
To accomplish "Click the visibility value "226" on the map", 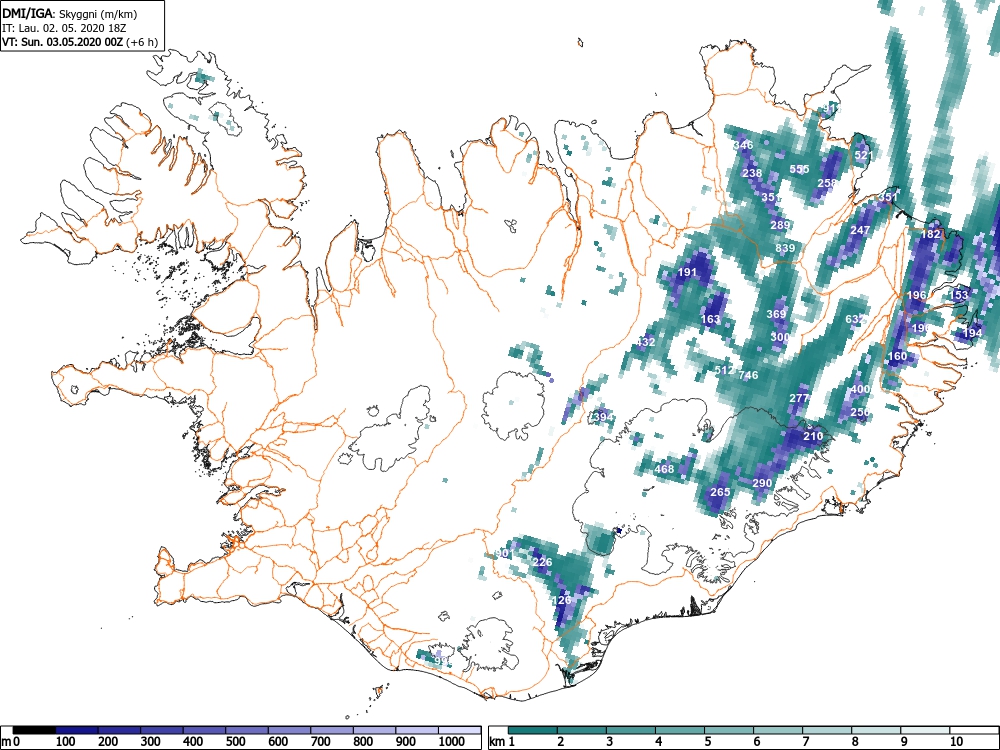I will (x=542, y=562).
